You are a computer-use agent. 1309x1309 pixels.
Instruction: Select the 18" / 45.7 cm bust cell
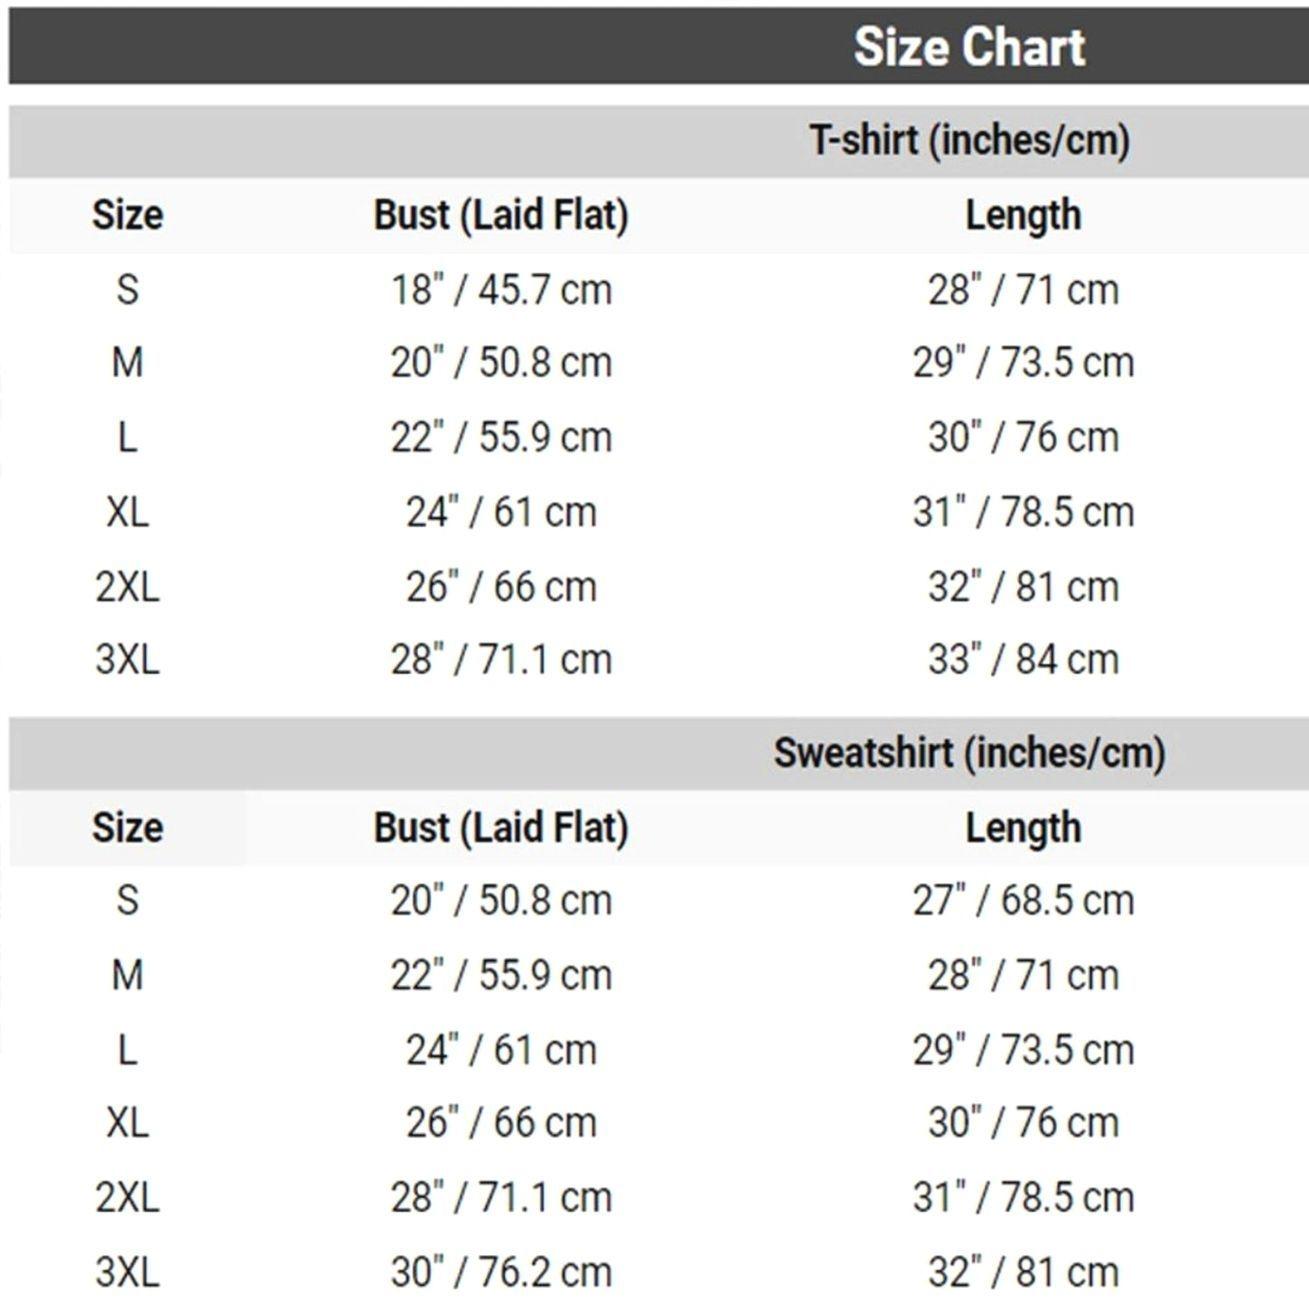501,290
